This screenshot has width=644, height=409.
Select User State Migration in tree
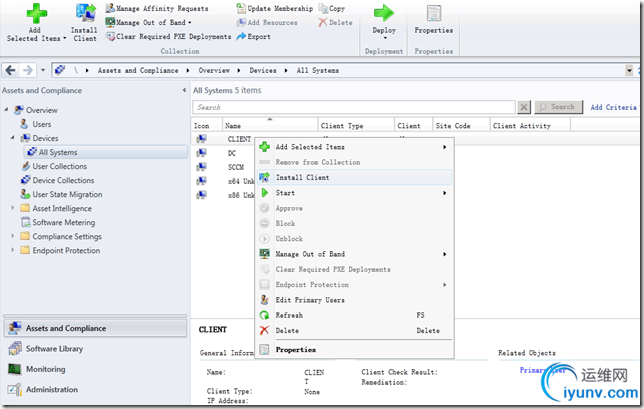67,194
